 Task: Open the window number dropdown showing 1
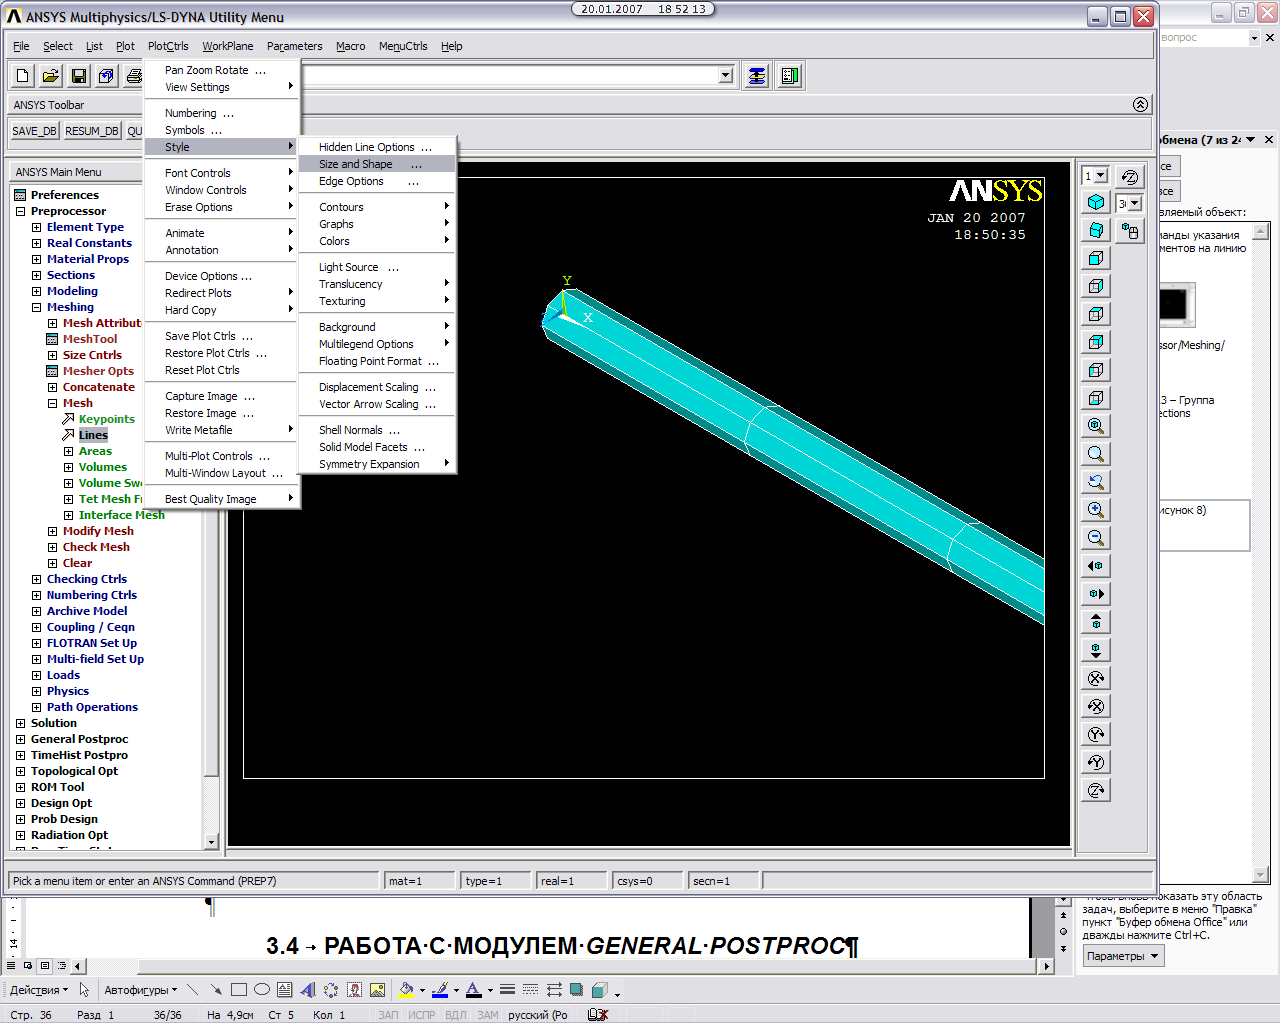[x=1101, y=176]
